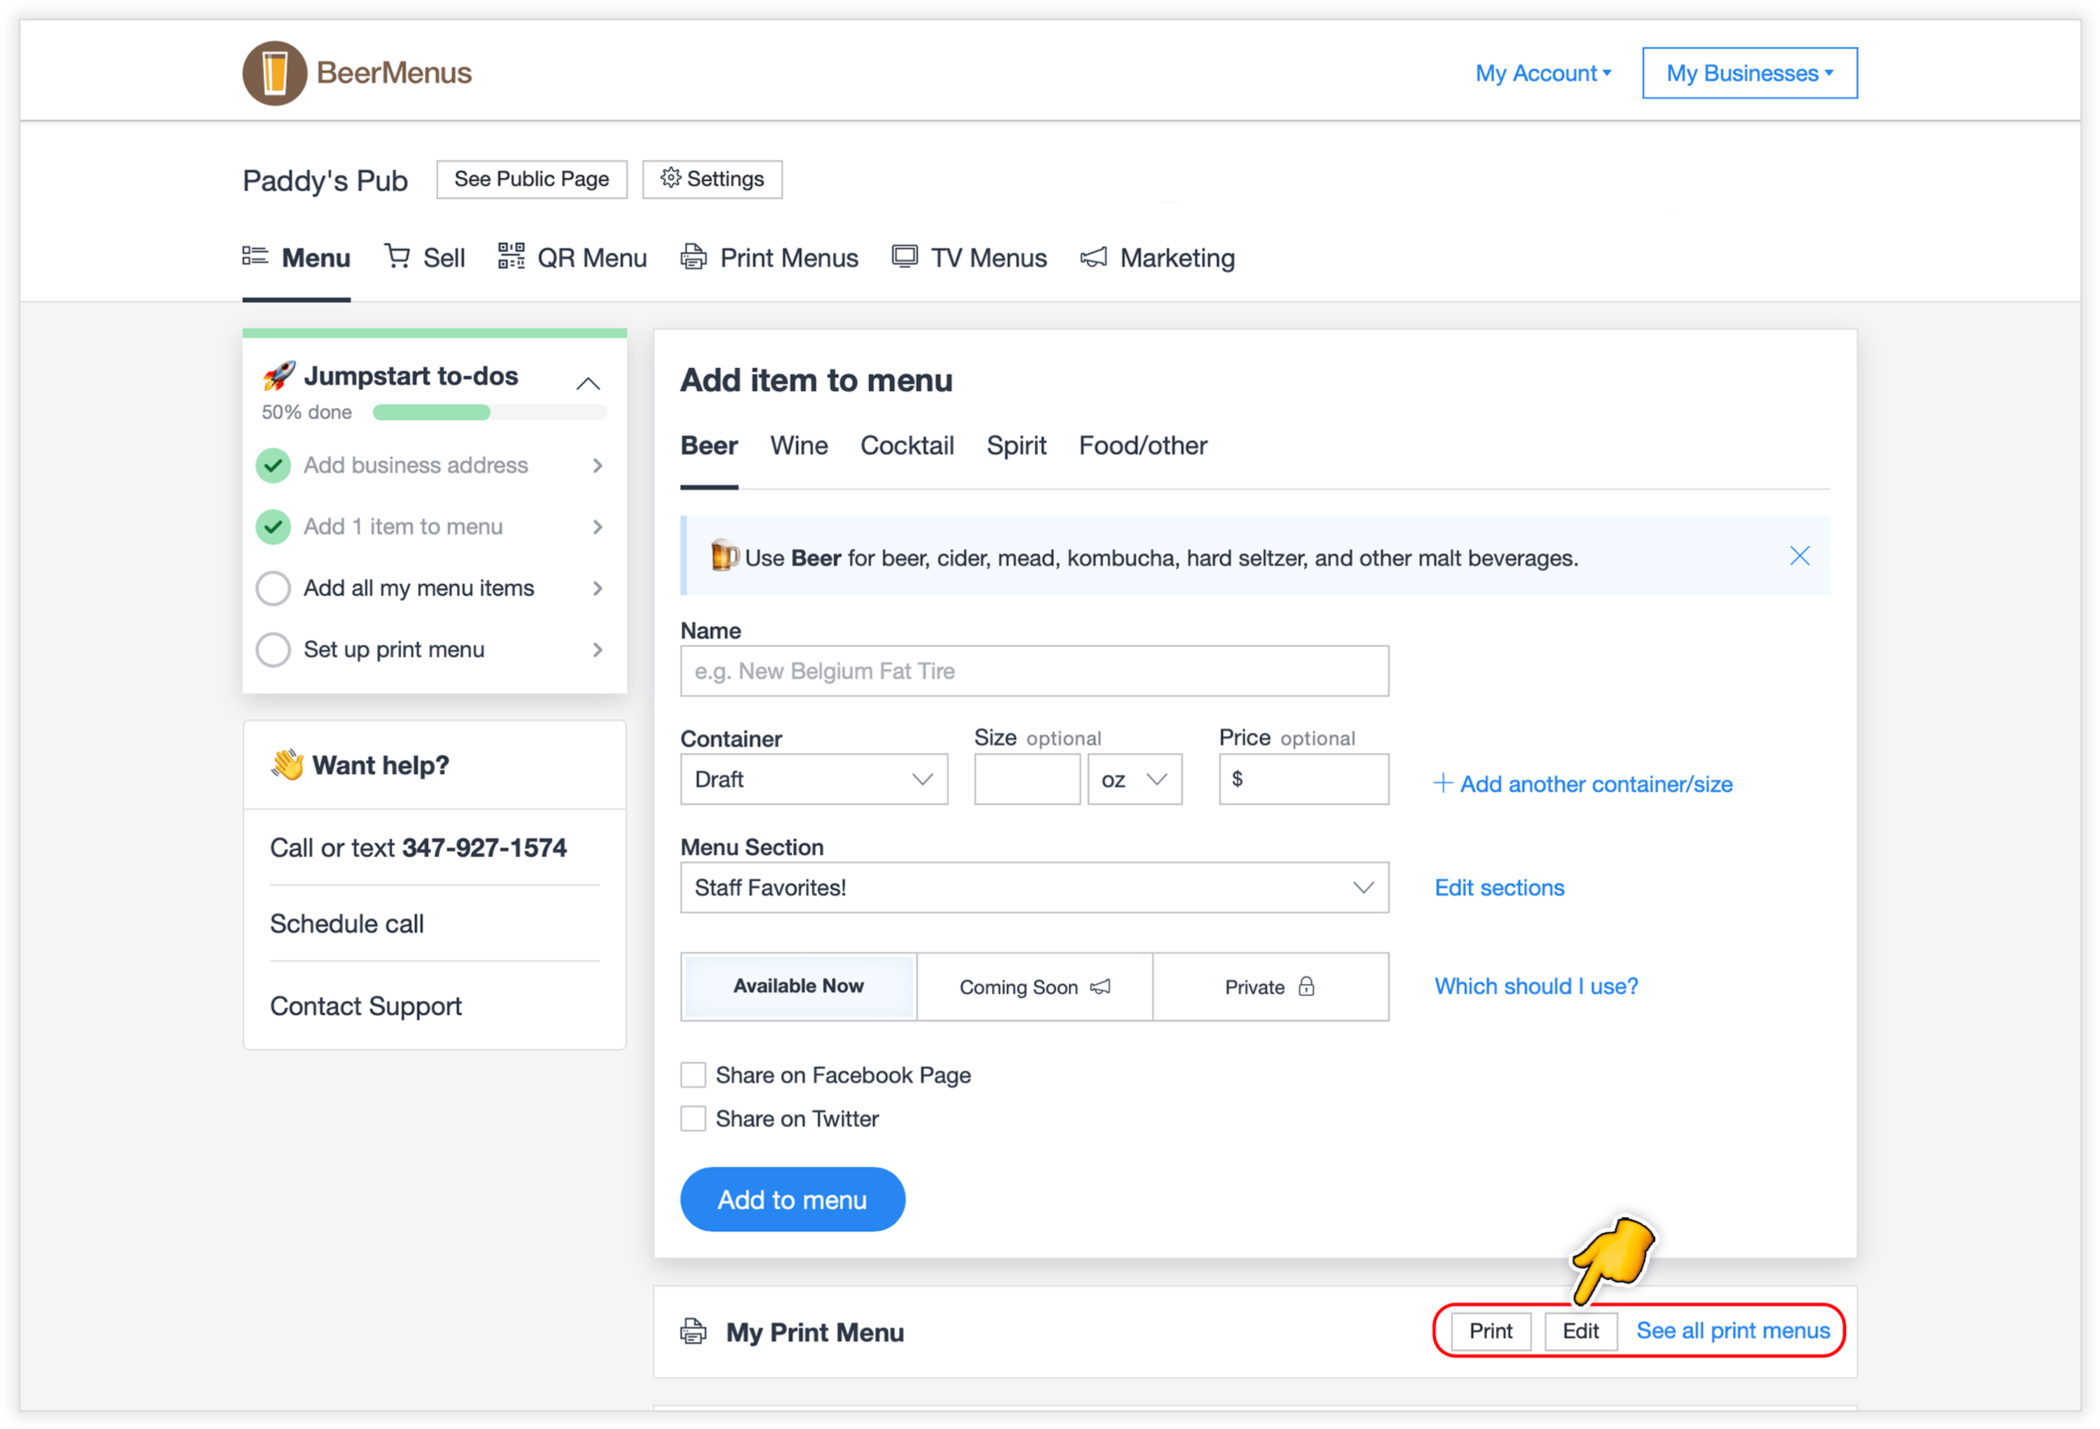The image size is (2100, 1429).
Task: Click the Marketing megaphone icon
Action: click(1093, 257)
